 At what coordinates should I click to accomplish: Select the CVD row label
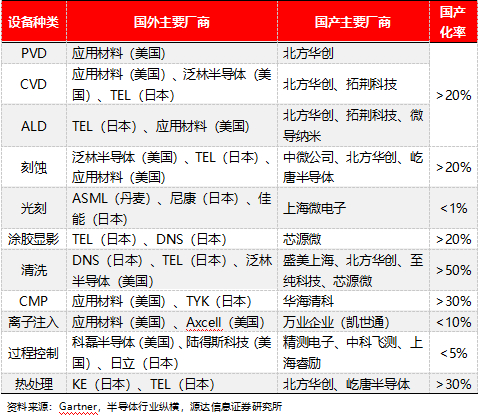(34, 84)
